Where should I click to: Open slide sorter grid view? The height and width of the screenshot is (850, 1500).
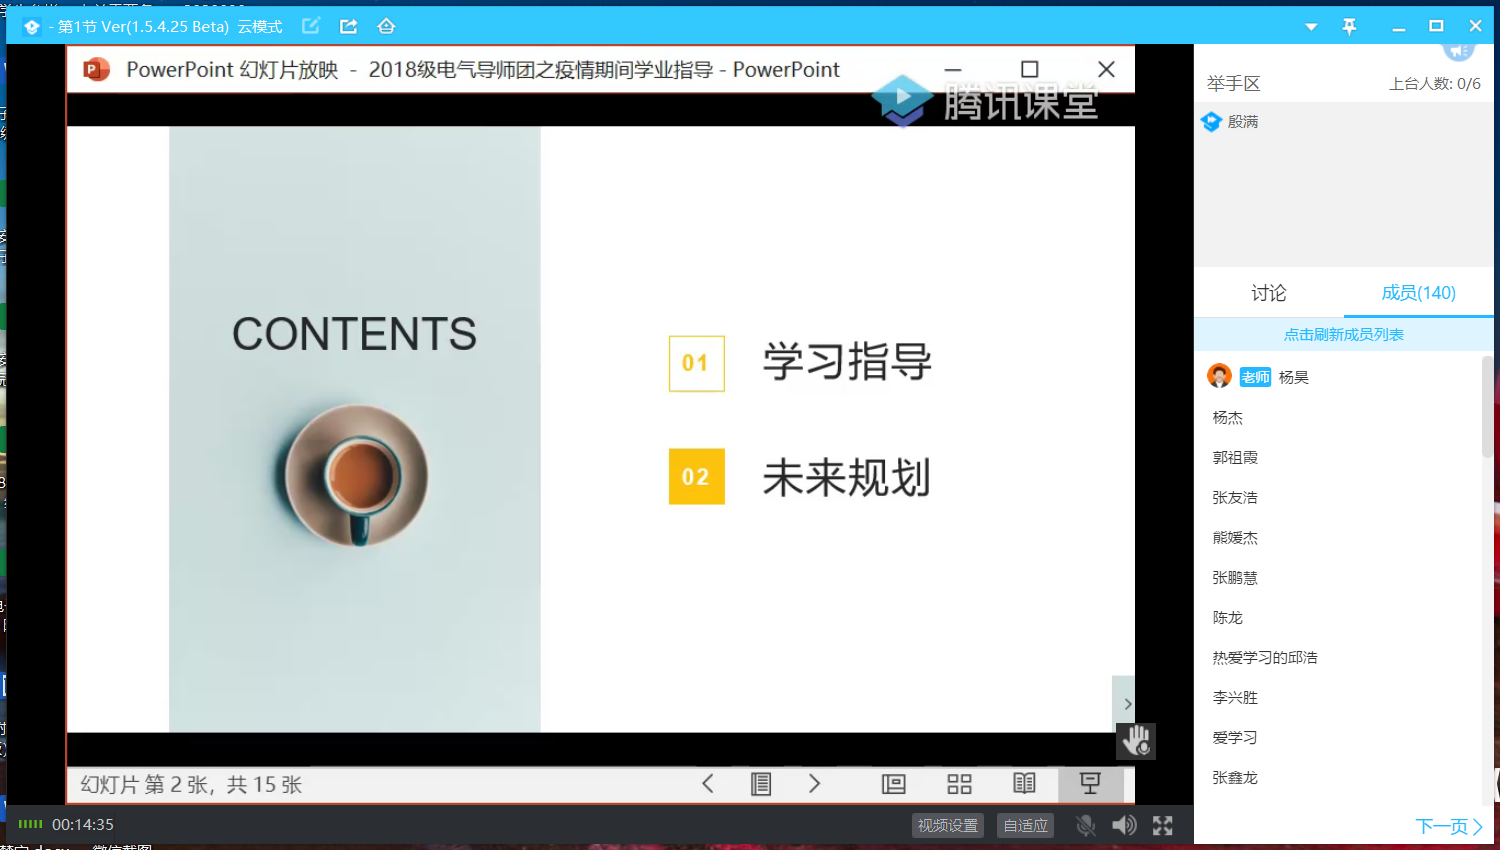(959, 784)
